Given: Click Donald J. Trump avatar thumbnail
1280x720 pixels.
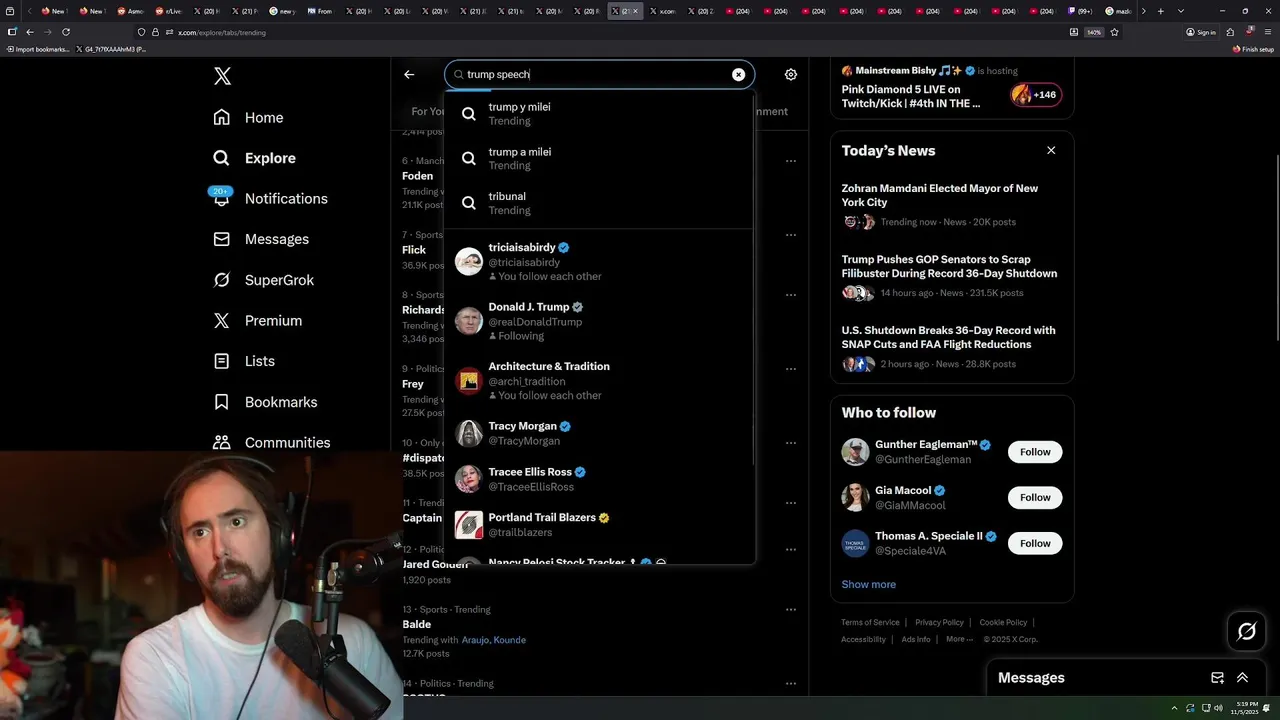Looking at the screenshot, I should [469, 321].
